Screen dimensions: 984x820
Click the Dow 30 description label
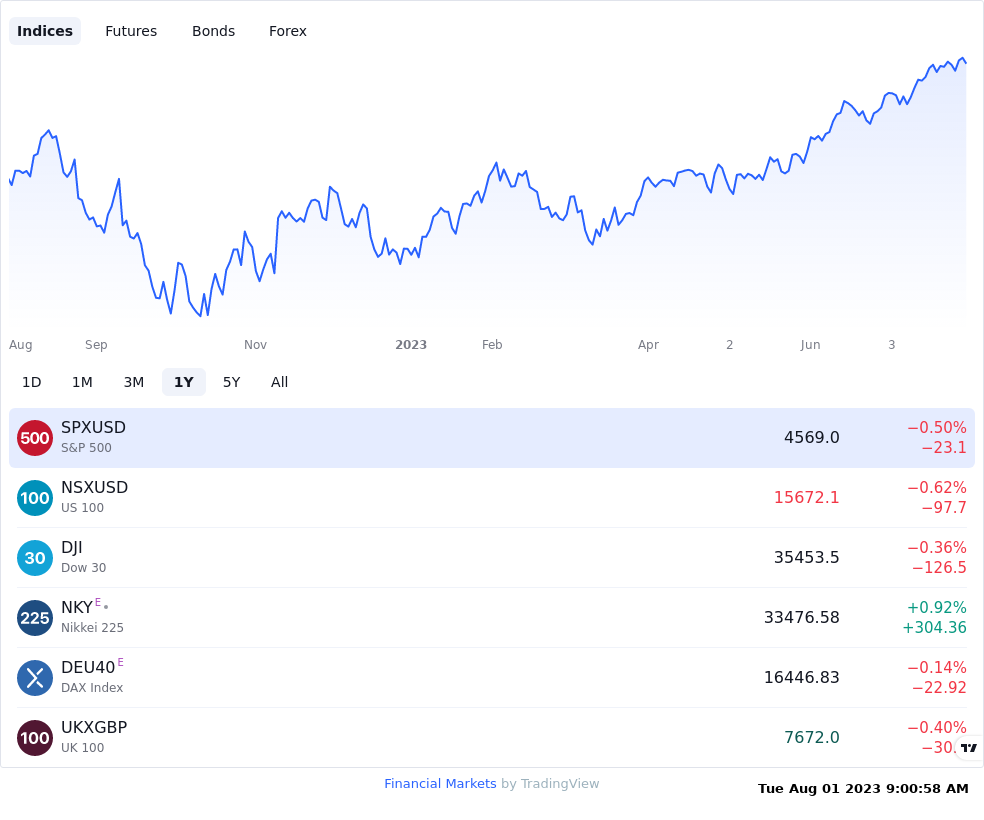point(83,567)
